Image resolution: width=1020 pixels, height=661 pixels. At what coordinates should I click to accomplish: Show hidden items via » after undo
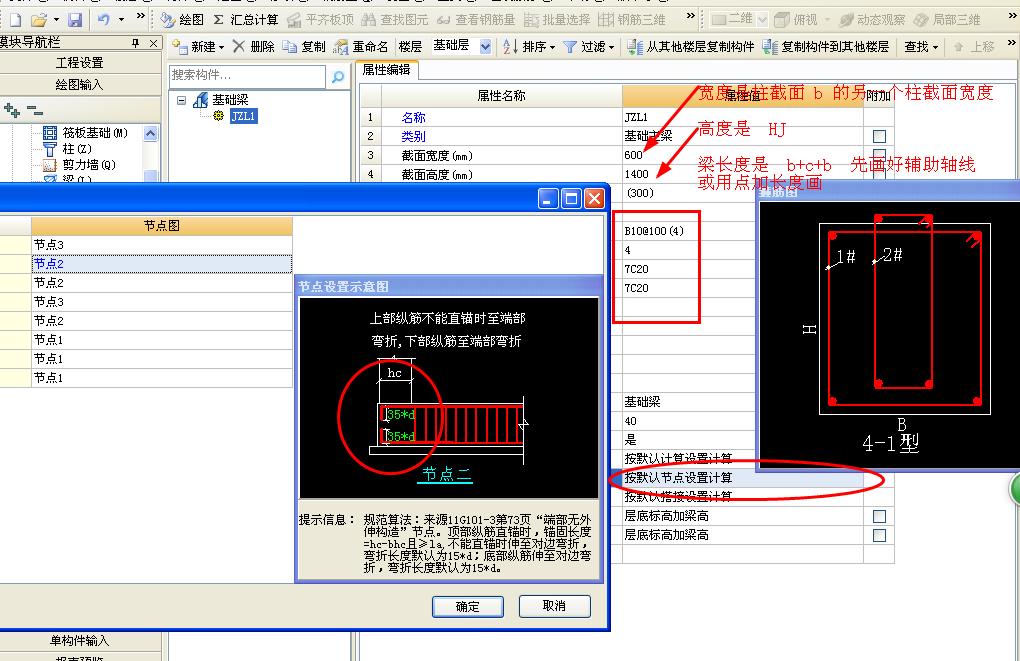click(141, 16)
